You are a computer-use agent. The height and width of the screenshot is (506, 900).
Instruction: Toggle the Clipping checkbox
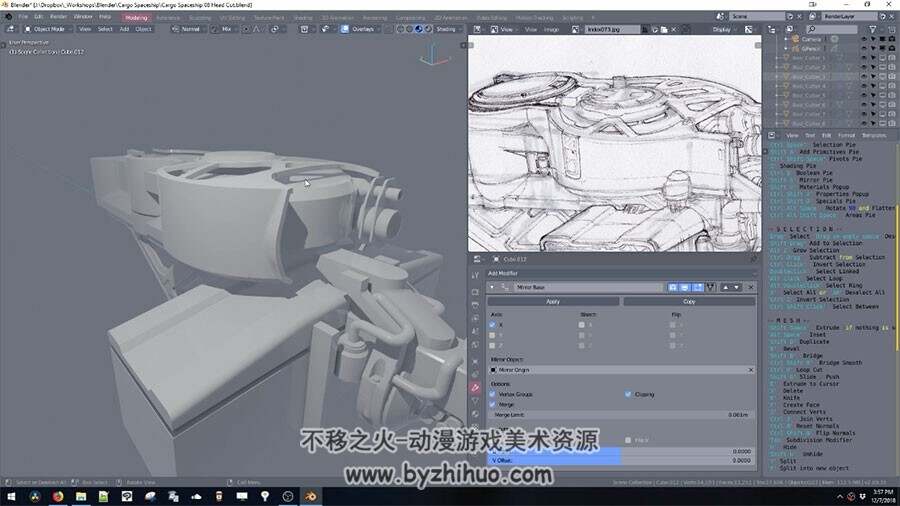coord(628,395)
